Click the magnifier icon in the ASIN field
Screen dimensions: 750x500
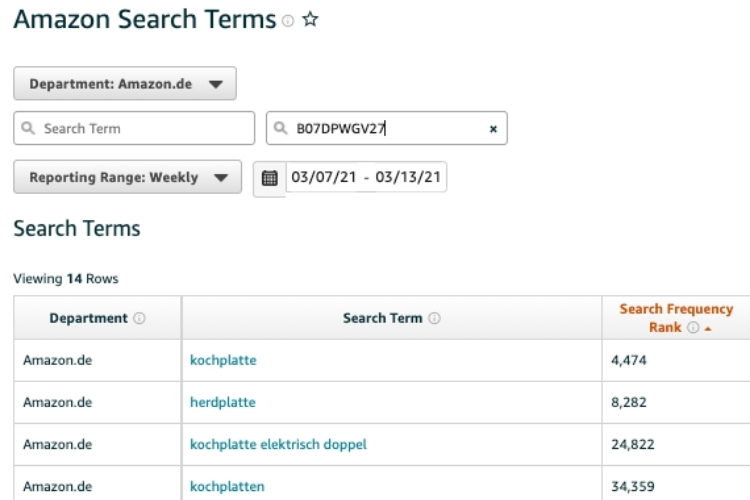(x=280, y=128)
